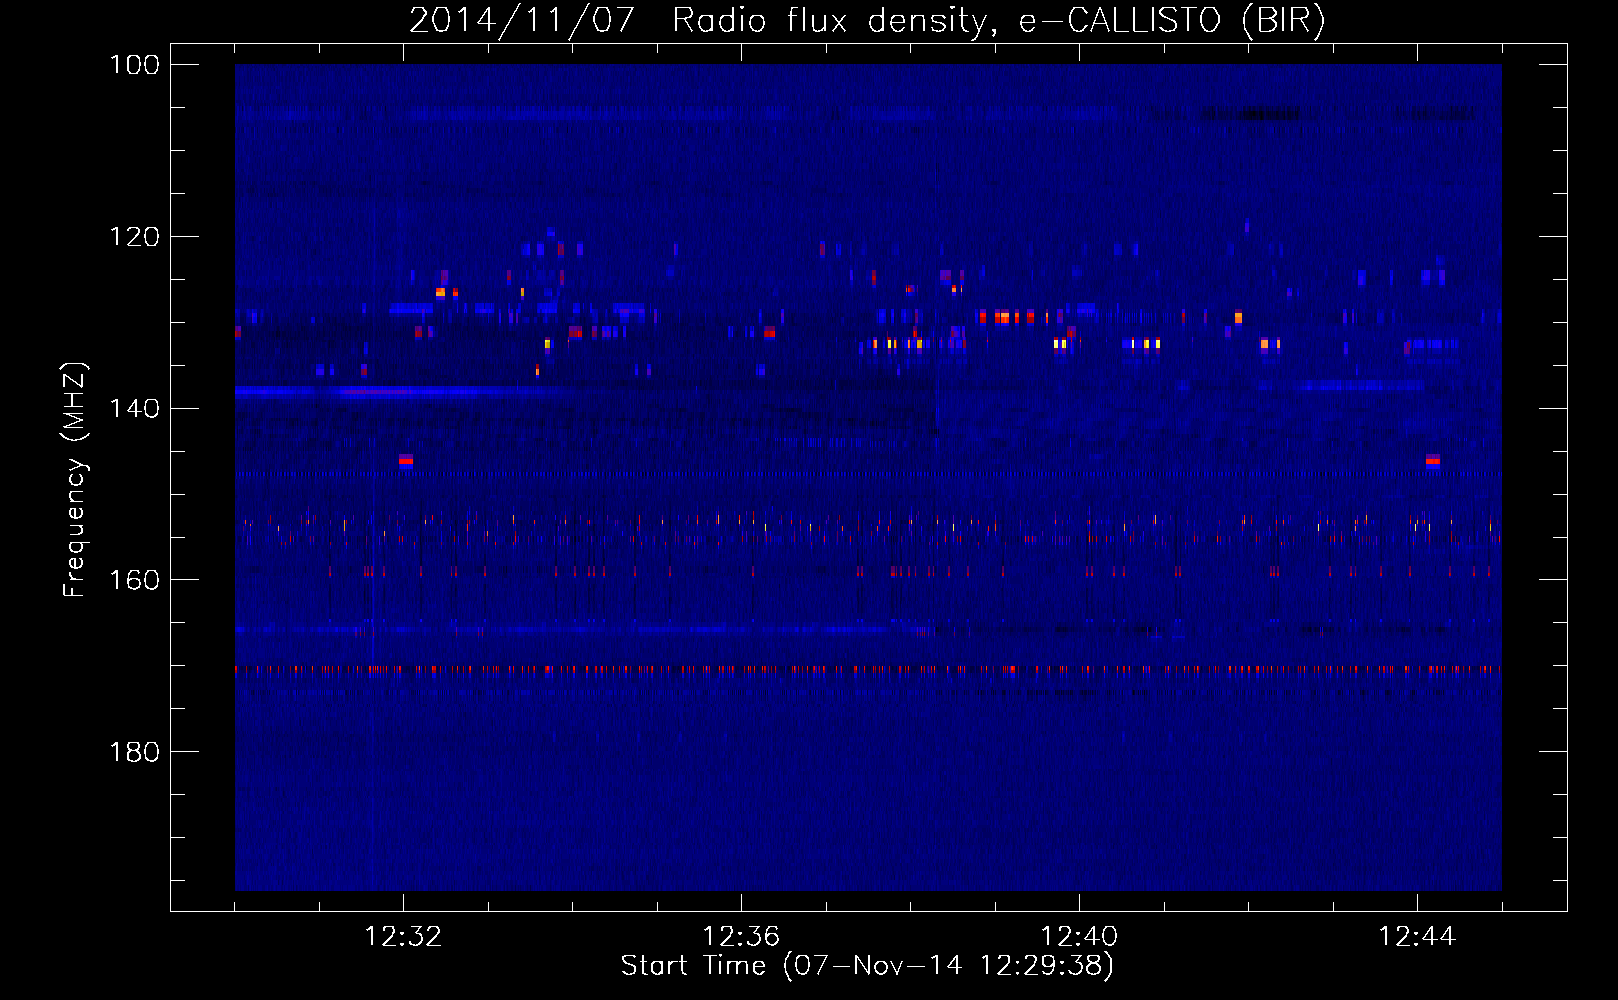This screenshot has width=1618, height=1000.
Task: Click the '12:36' time tick label
Action: tap(741, 936)
